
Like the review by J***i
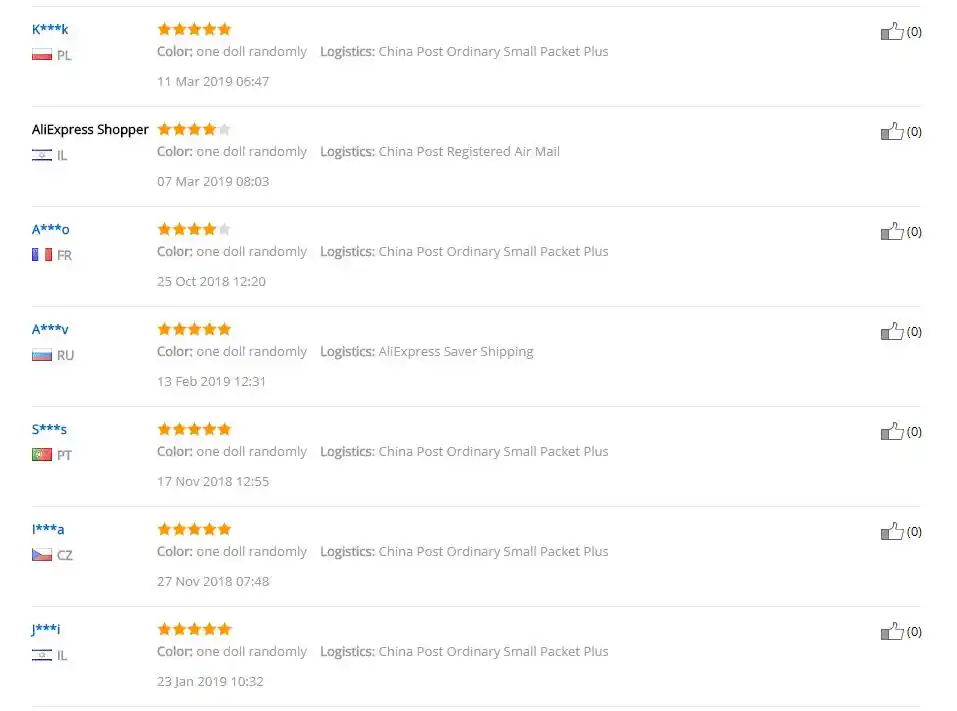[892, 632]
